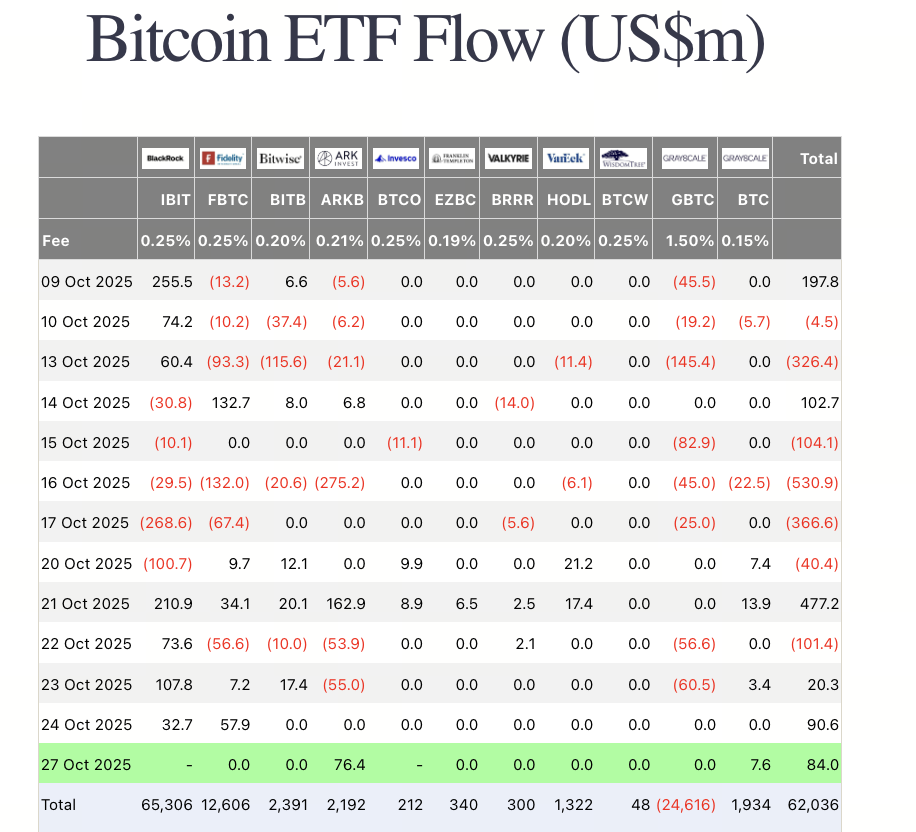This screenshot has width=916, height=832.
Task: Select the Bitwise logo in header
Action: (280, 158)
